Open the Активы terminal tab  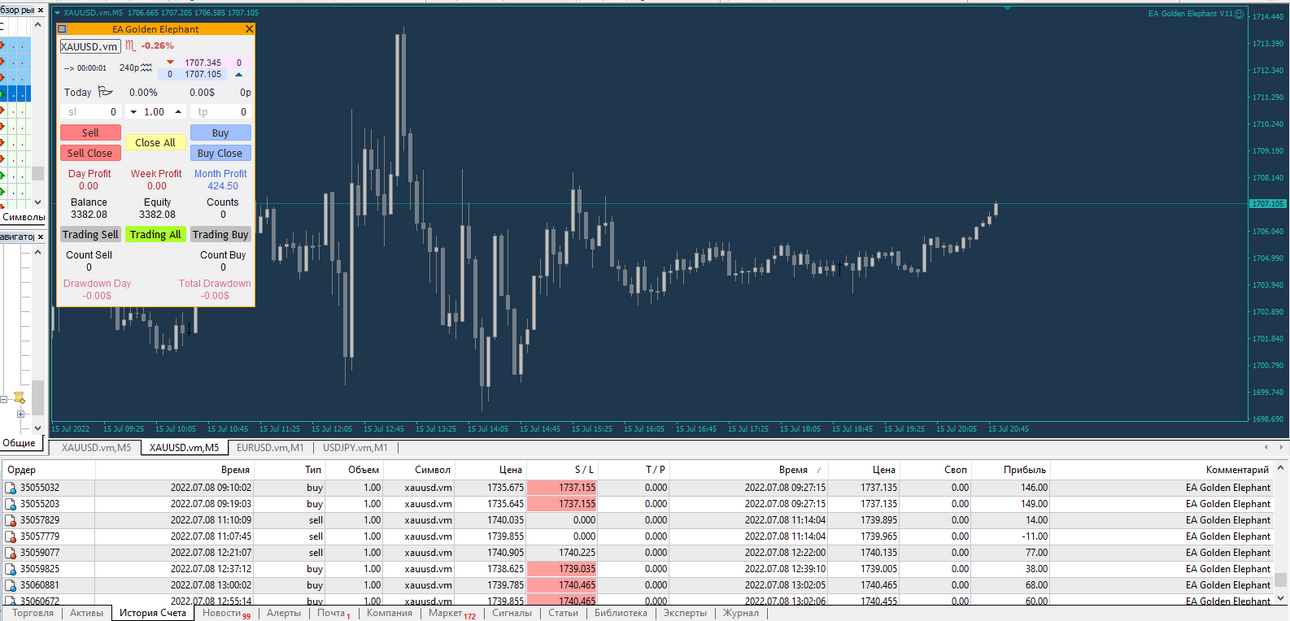click(86, 613)
